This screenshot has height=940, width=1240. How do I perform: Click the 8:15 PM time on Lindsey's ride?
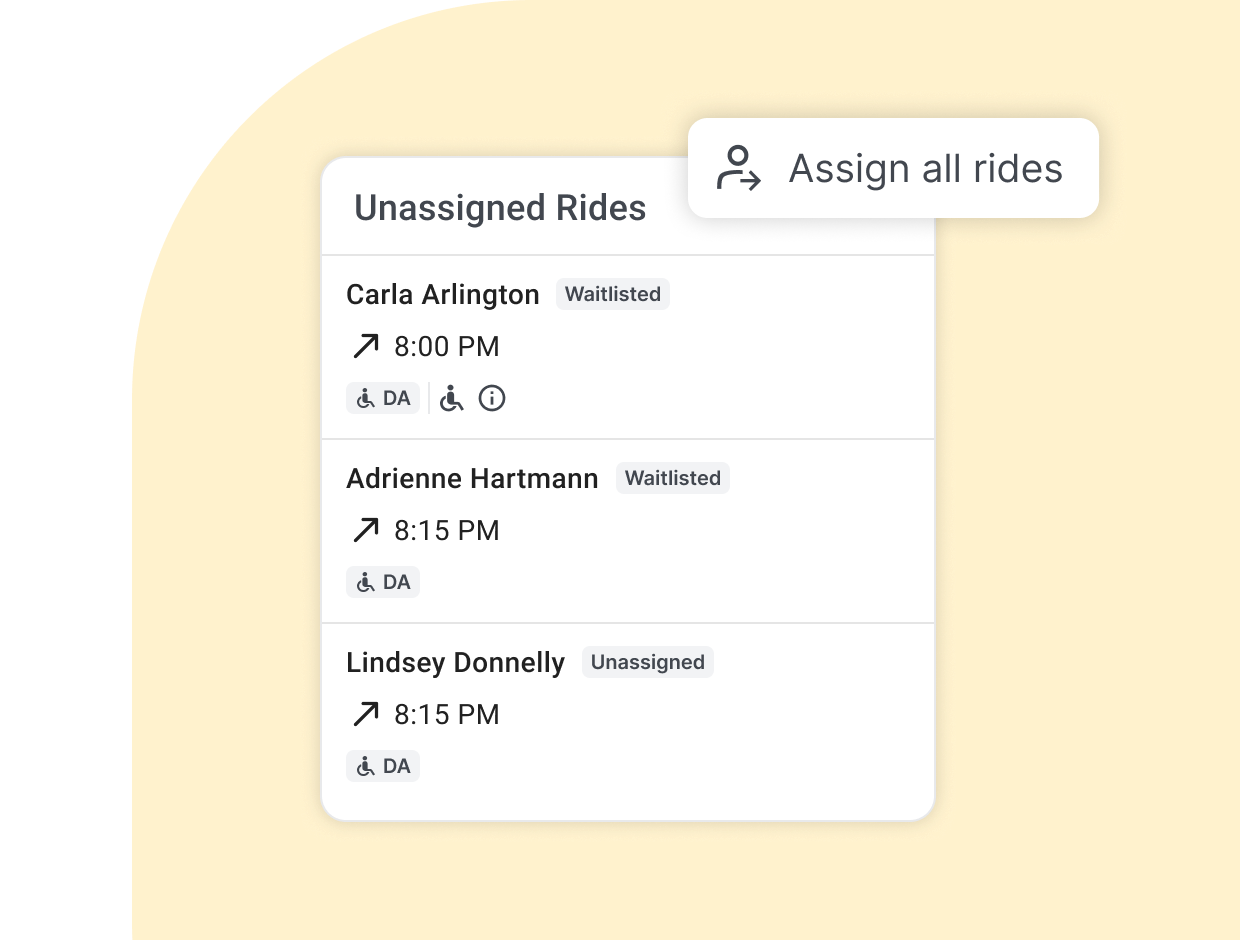click(446, 715)
